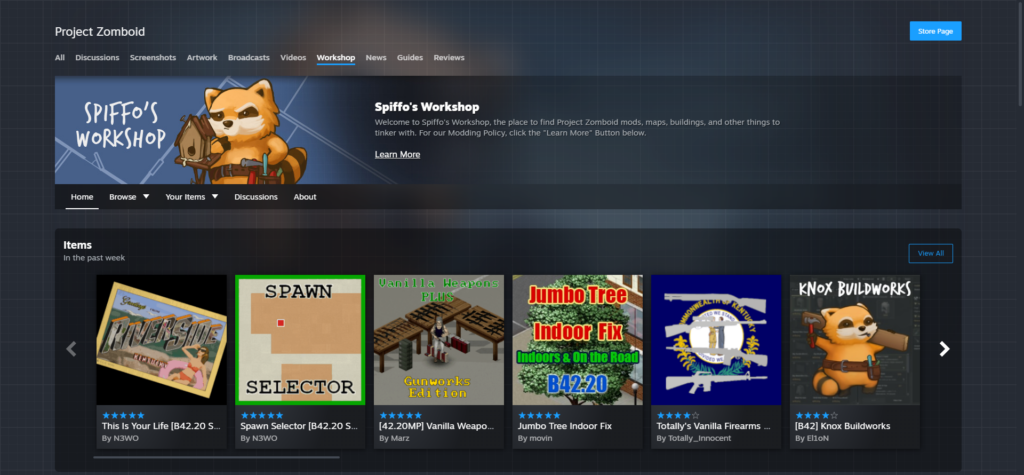Click the This Is Your Life [B42.20 title
Screen dimensions: 1024x475
click(x=159, y=426)
